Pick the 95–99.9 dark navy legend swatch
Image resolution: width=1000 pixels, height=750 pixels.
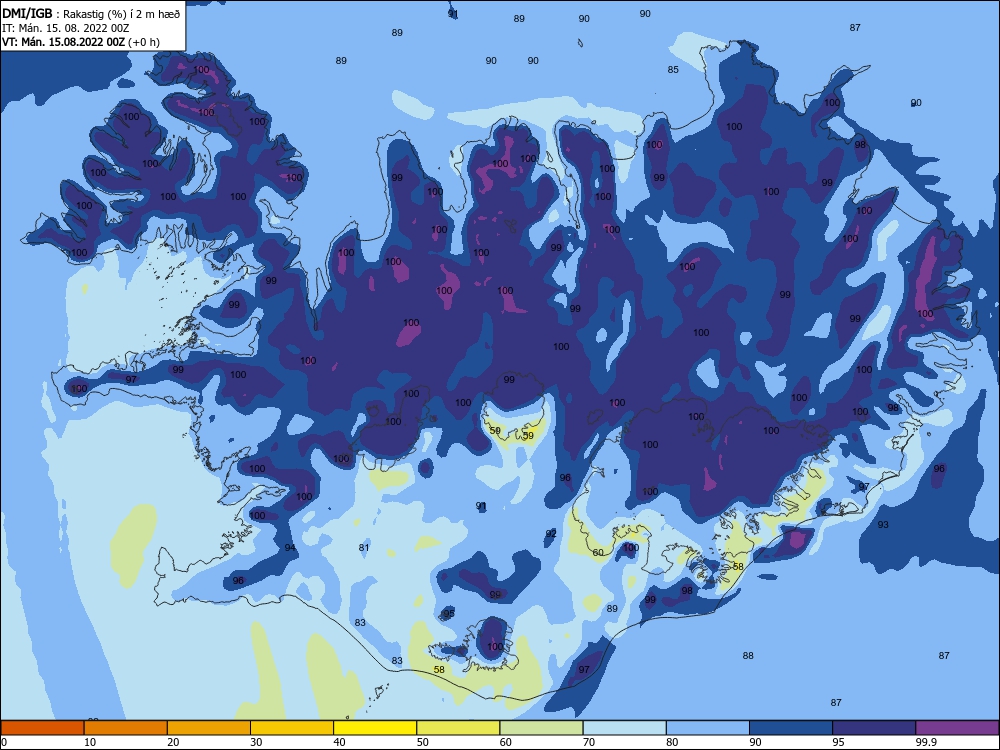point(874,728)
